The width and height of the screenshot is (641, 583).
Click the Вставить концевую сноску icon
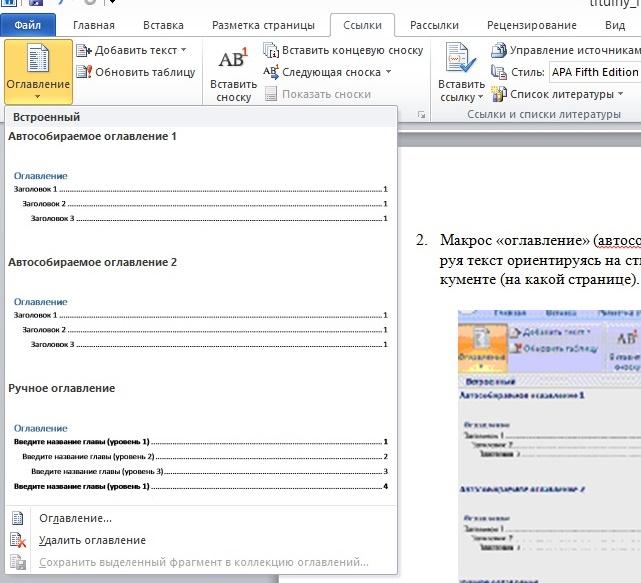click(271, 50)
